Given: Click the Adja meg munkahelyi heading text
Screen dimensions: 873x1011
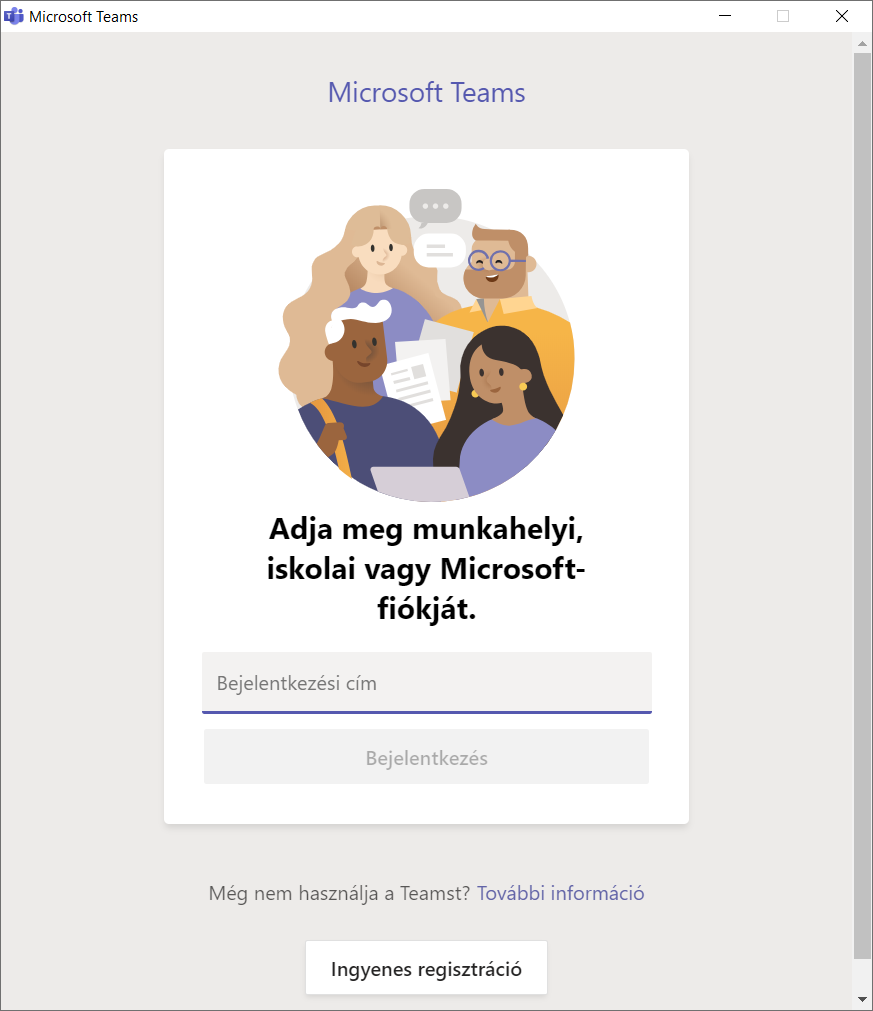Looking at the screenshot, I should 426,569.
